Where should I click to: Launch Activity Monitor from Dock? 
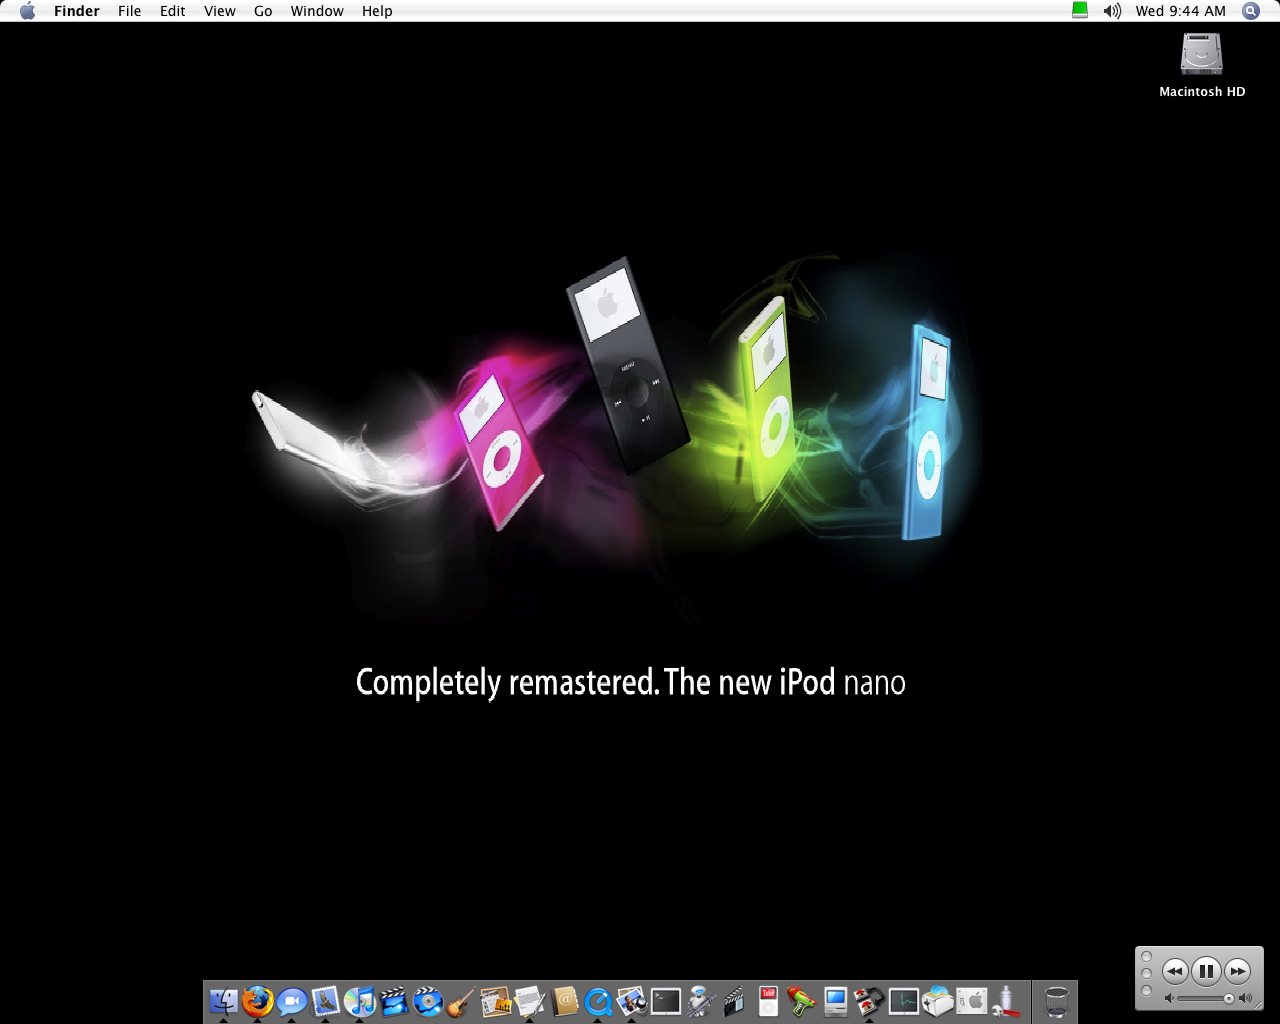(x=904, y=1000)
